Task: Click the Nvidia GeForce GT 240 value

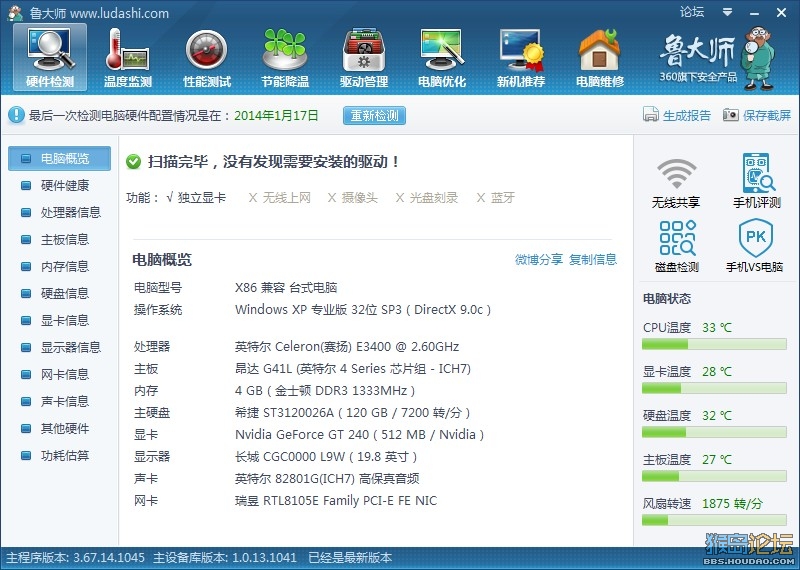Action: 359,435
